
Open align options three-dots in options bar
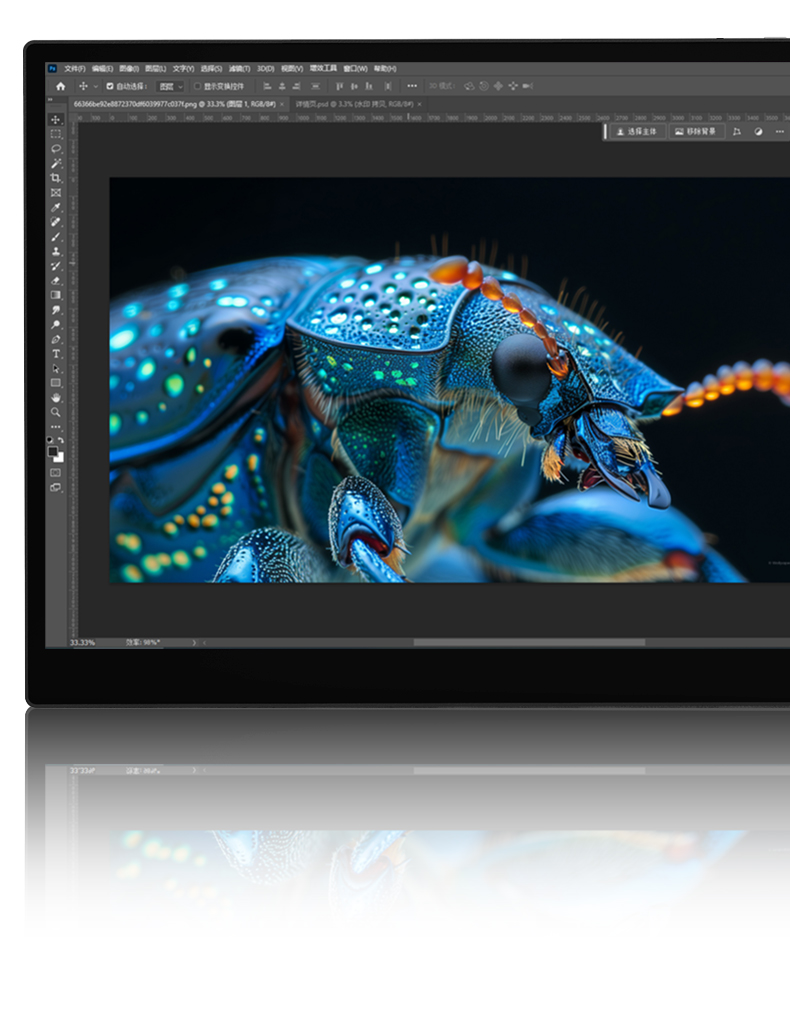pos(412,86)
